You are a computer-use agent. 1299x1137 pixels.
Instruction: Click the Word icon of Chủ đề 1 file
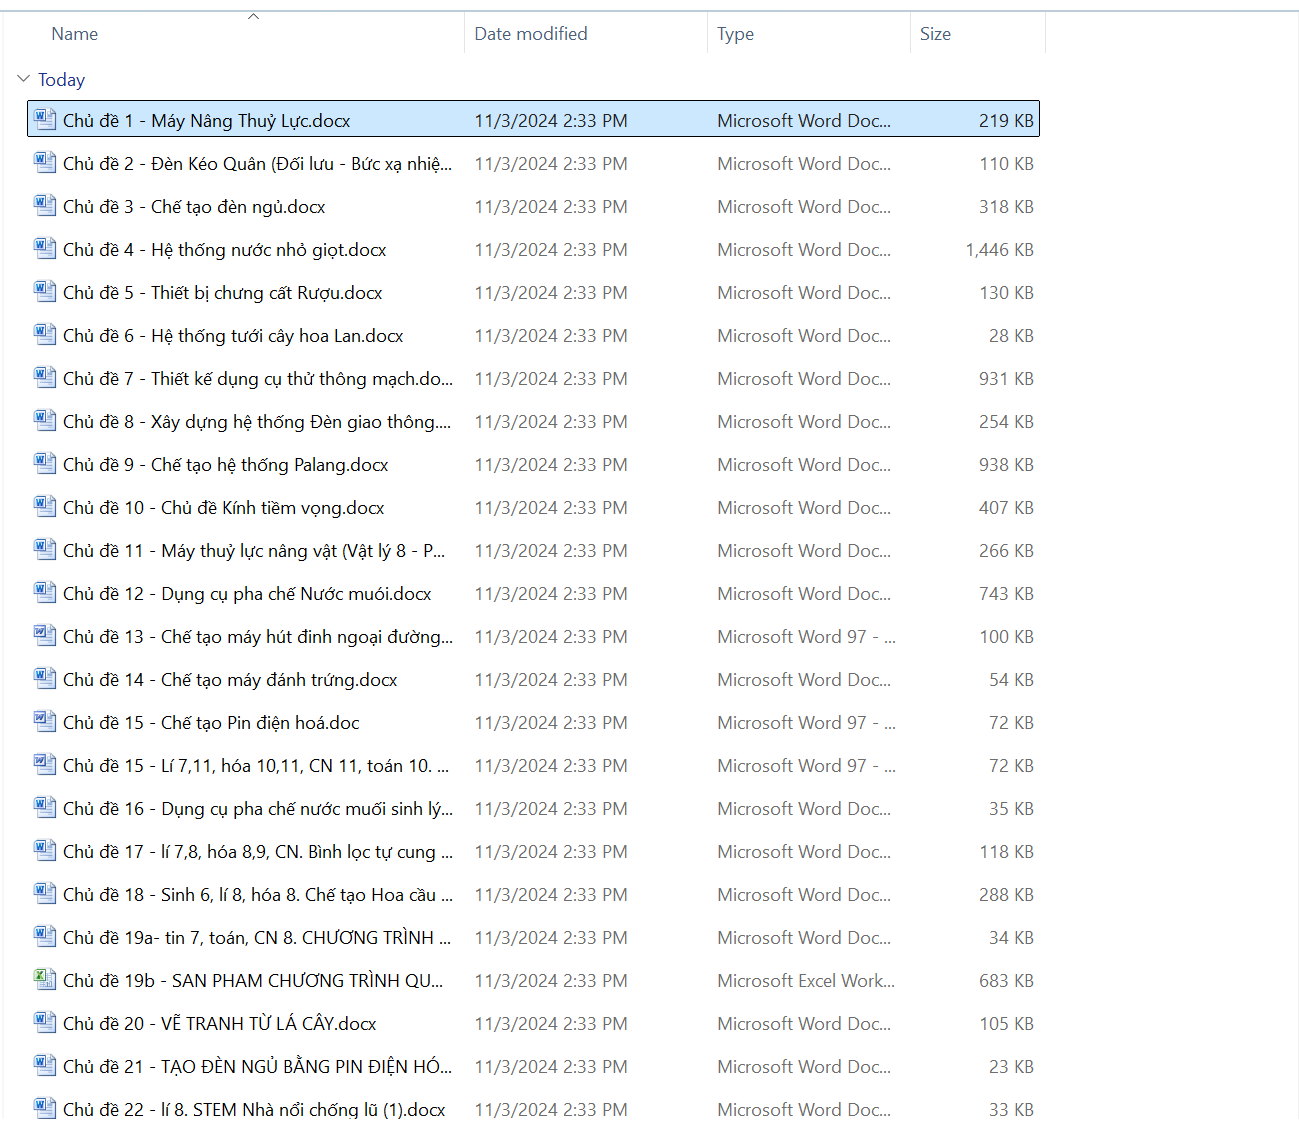[45, 120]
